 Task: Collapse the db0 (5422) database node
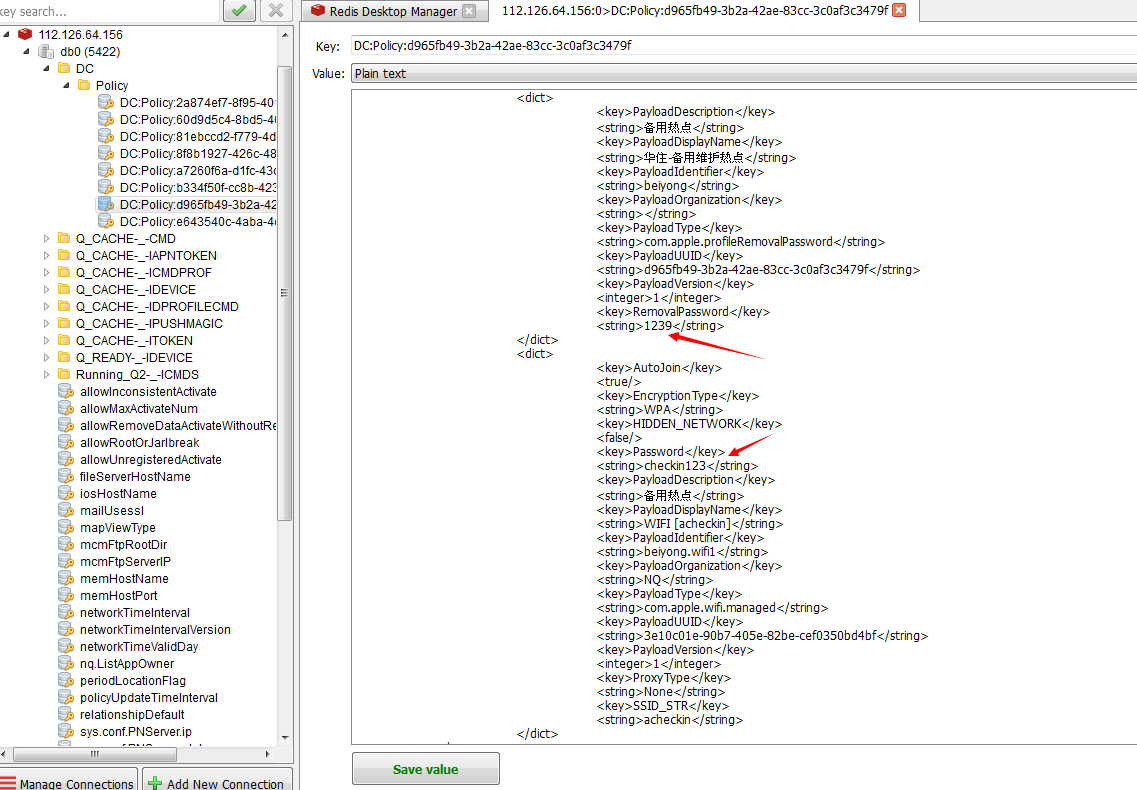(26, 52)
